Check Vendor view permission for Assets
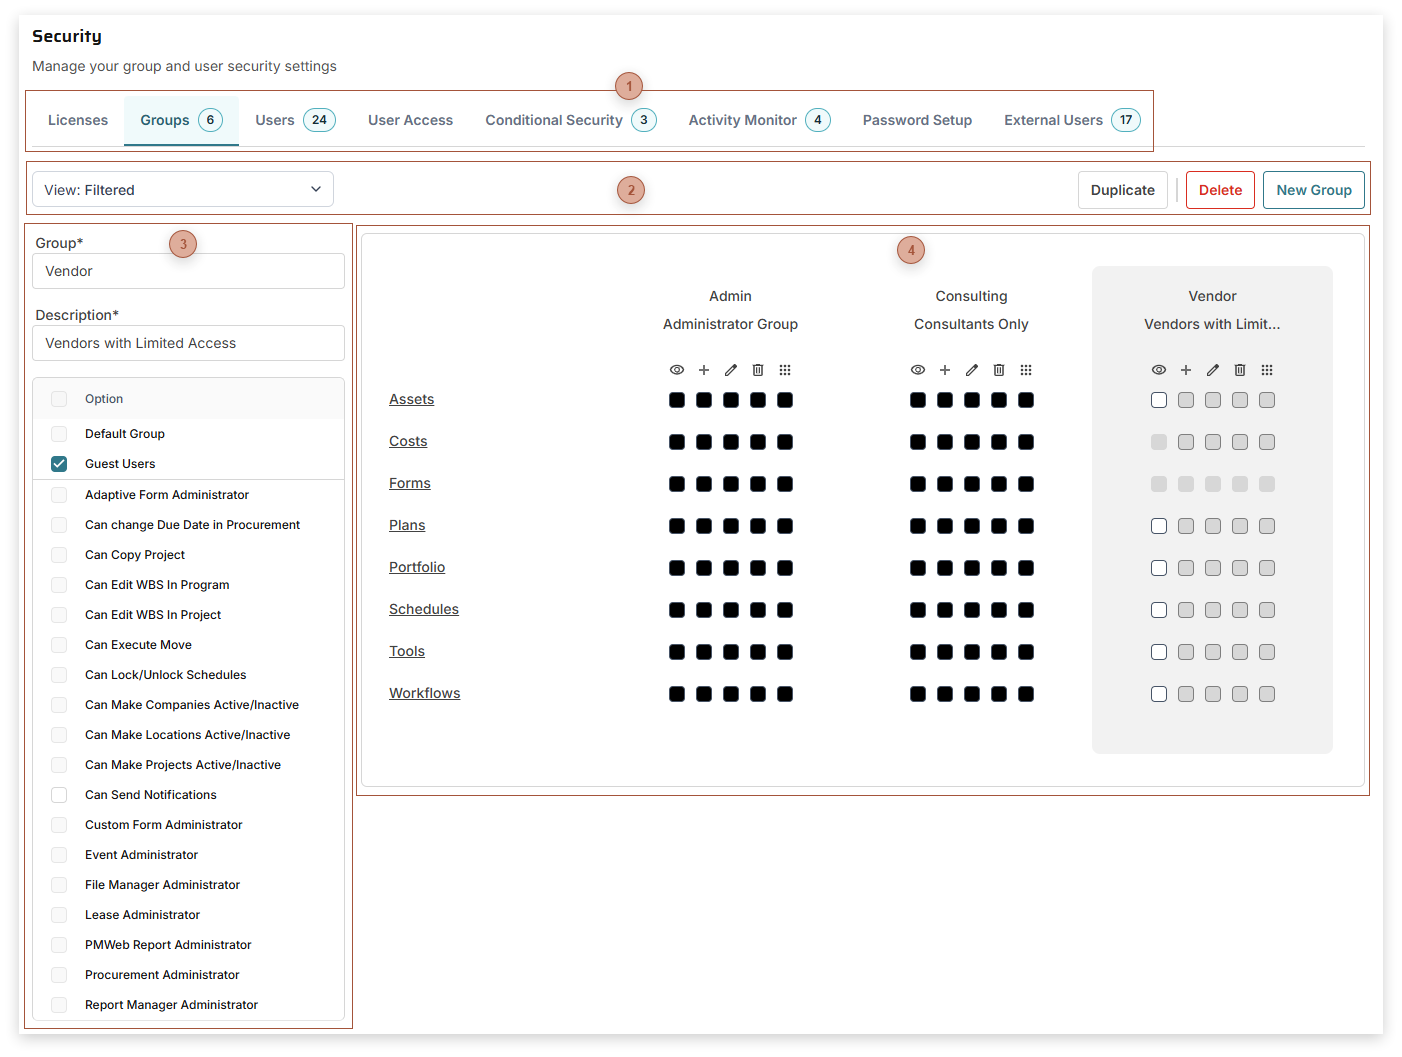 tap(1159, 400)
